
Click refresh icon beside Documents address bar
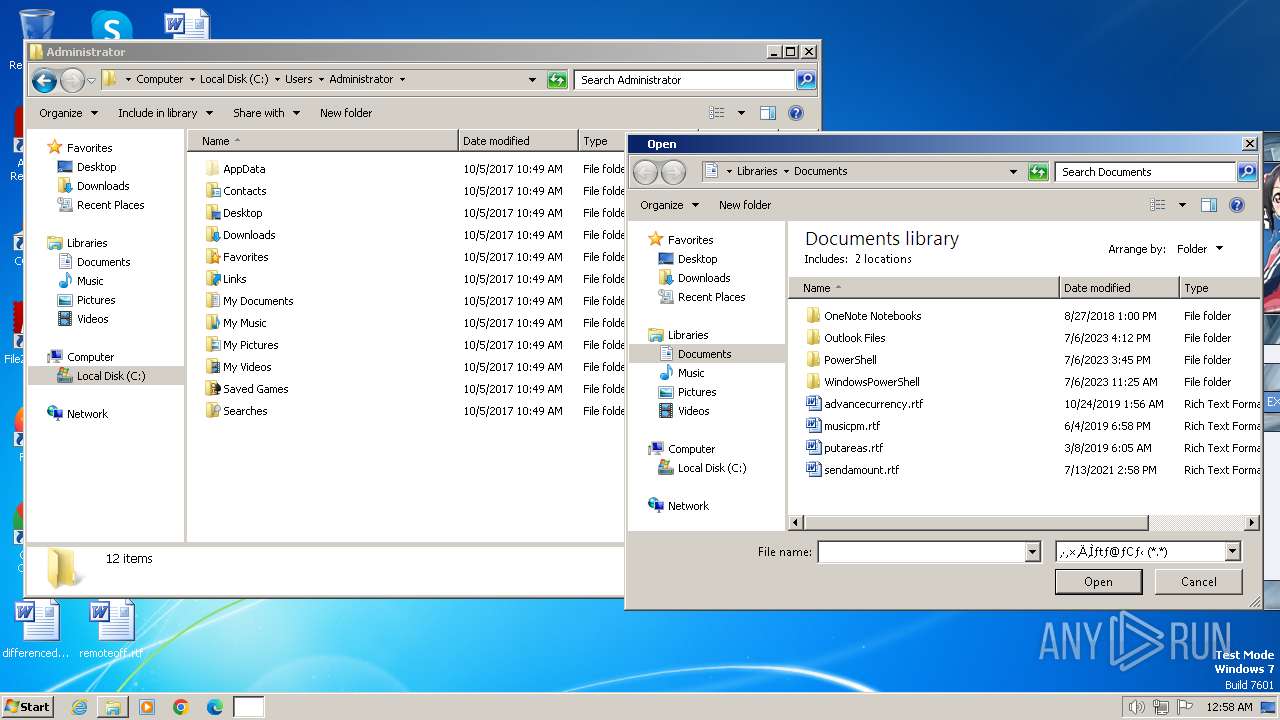pos(1038,172)
